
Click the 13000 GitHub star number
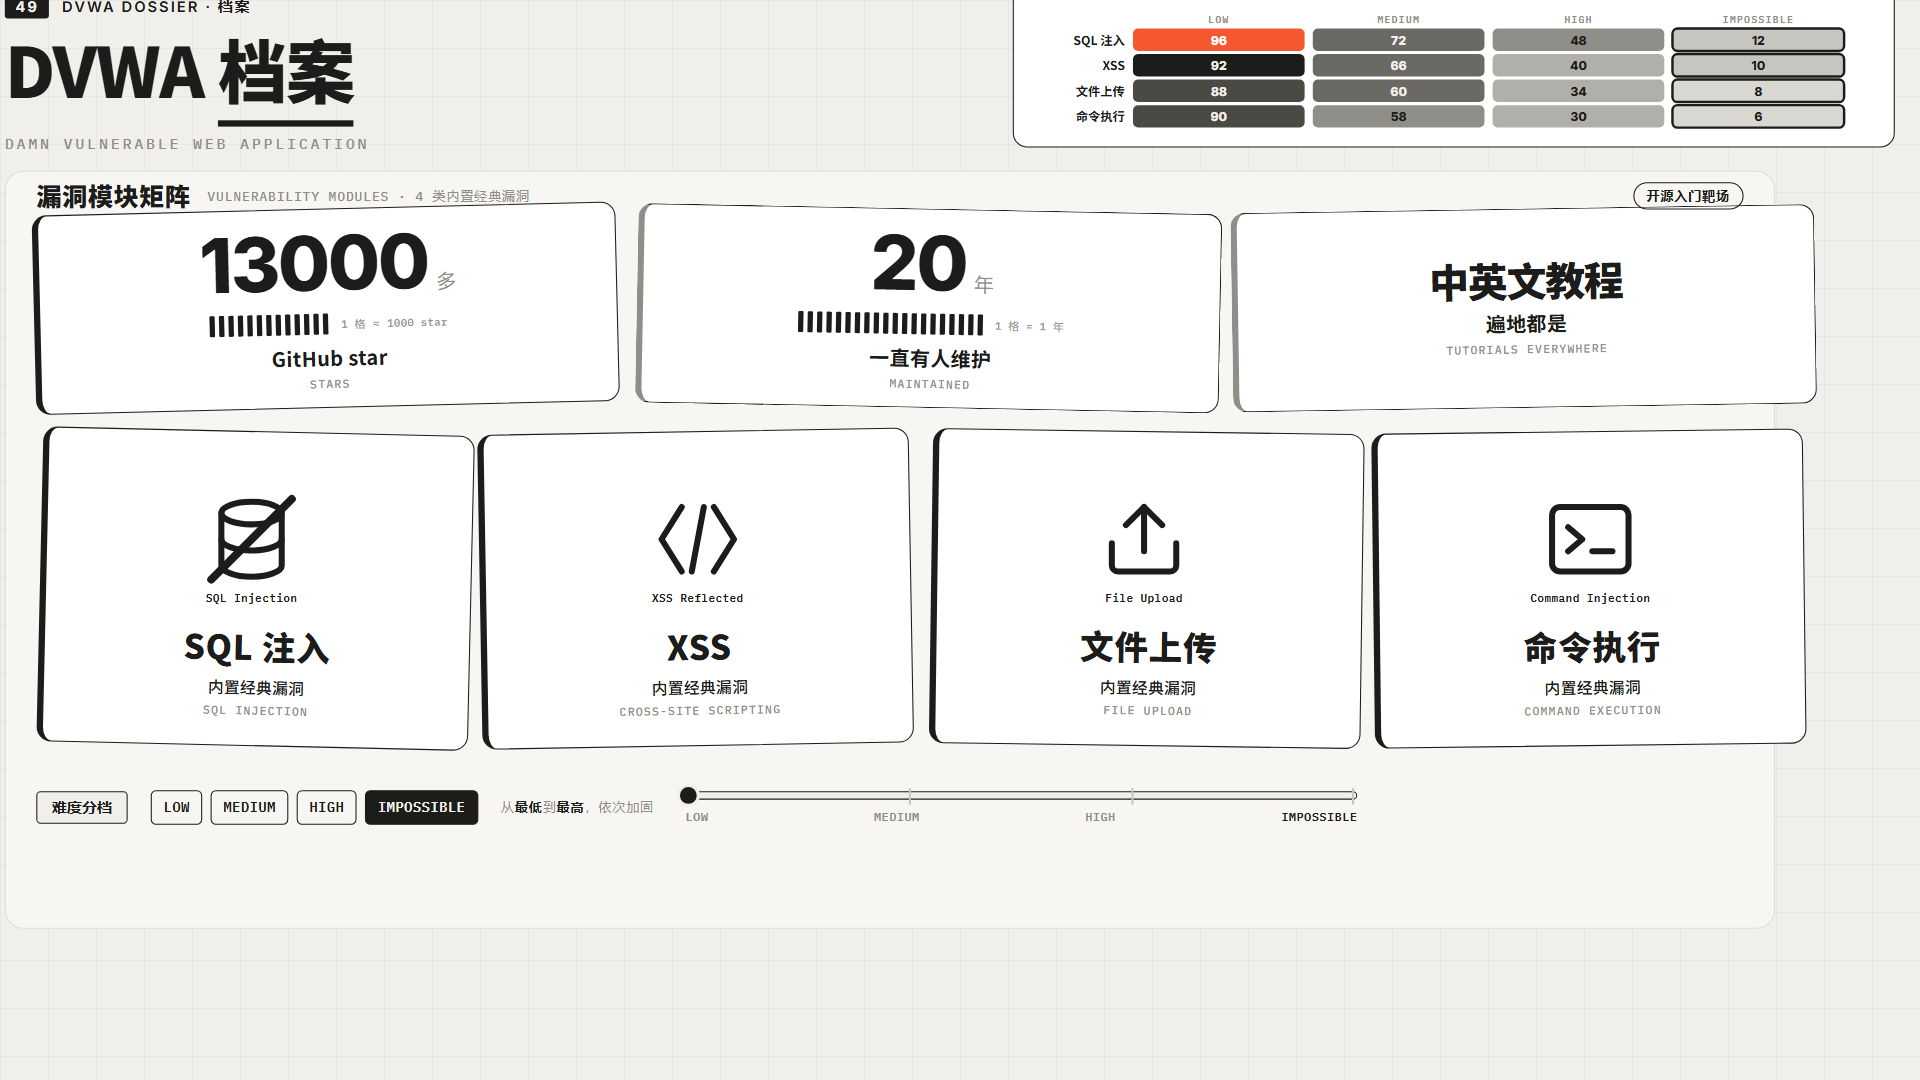314,264
